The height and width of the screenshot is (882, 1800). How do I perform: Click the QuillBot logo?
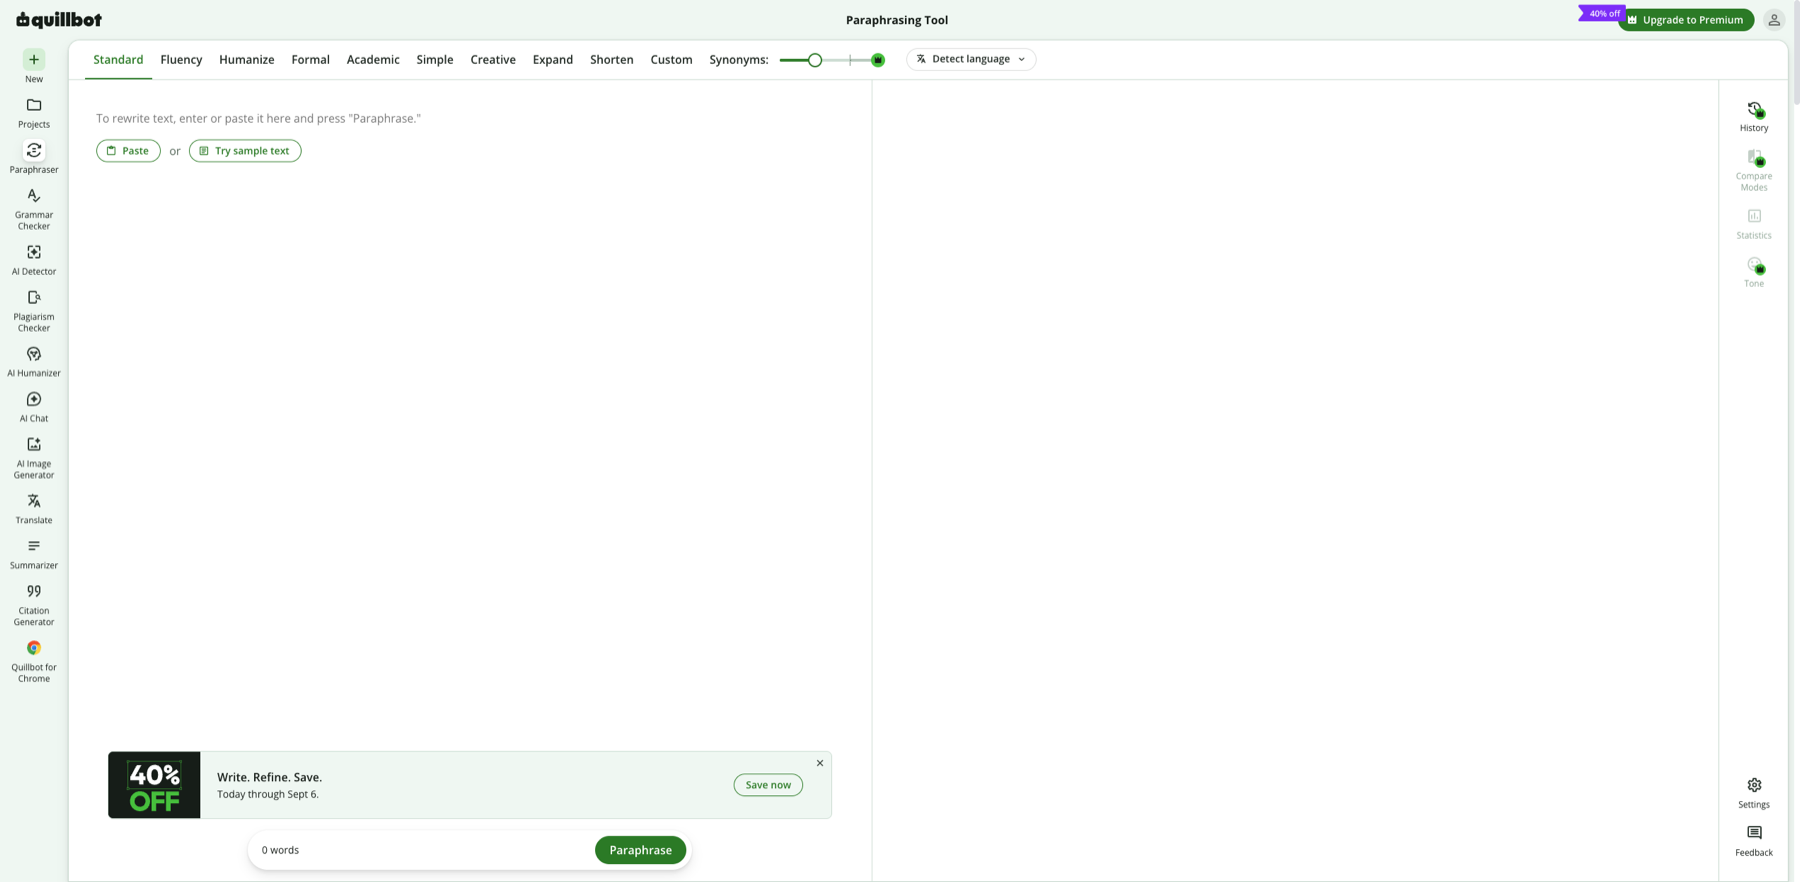[x=59, y=20]
